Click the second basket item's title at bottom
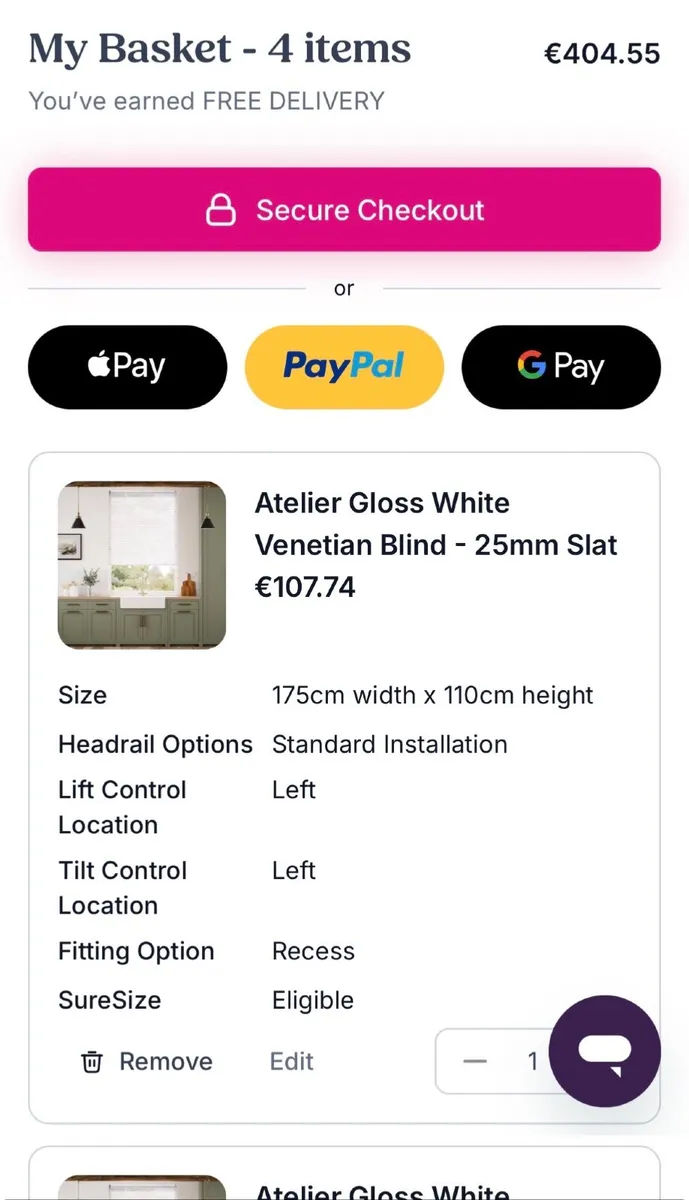The height and width of the screenshot is (1200, 689). [383, 1191]
